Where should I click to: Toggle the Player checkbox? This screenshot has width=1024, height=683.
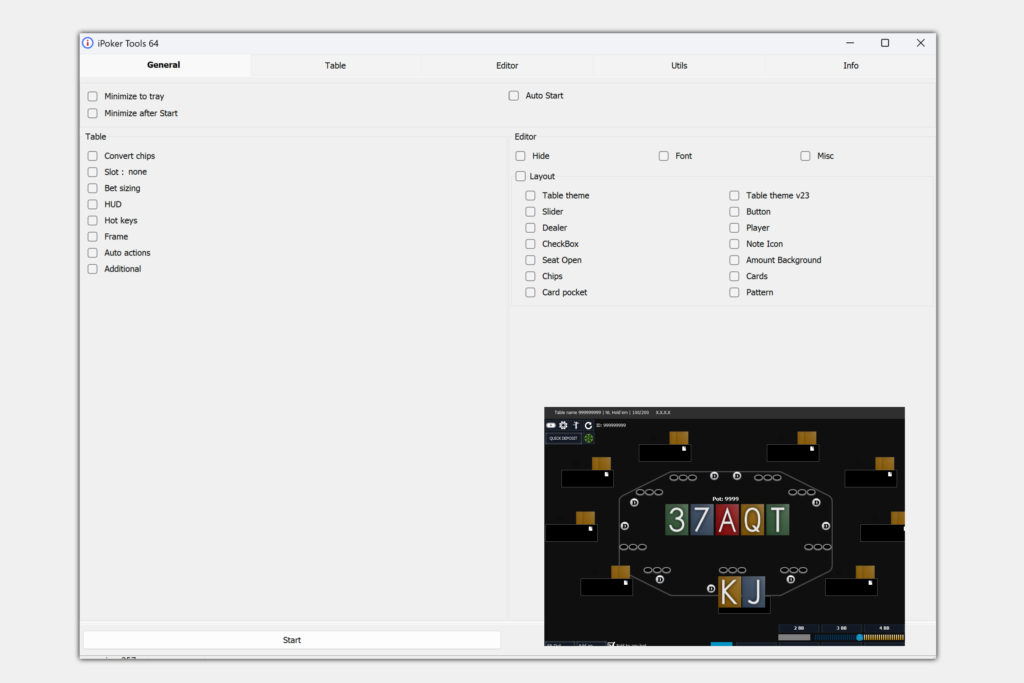pos(734,228)
